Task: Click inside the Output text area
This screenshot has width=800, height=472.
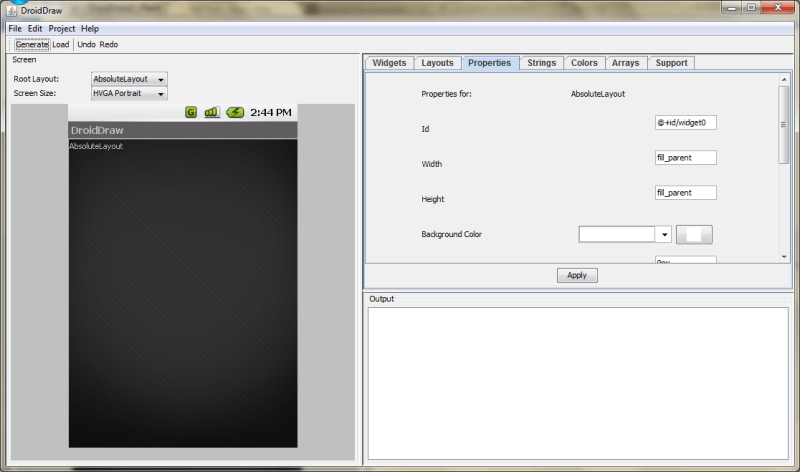Action: 578,383
